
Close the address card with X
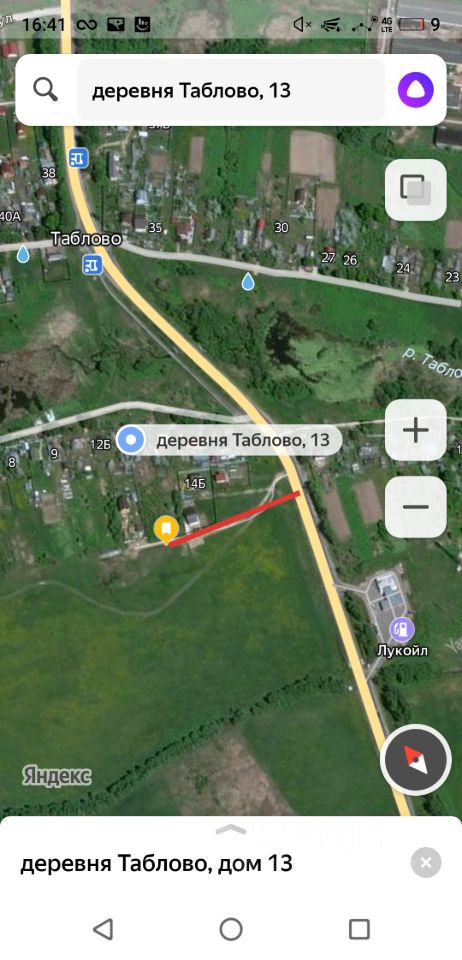pyautogui.click(x=426, y=863)
